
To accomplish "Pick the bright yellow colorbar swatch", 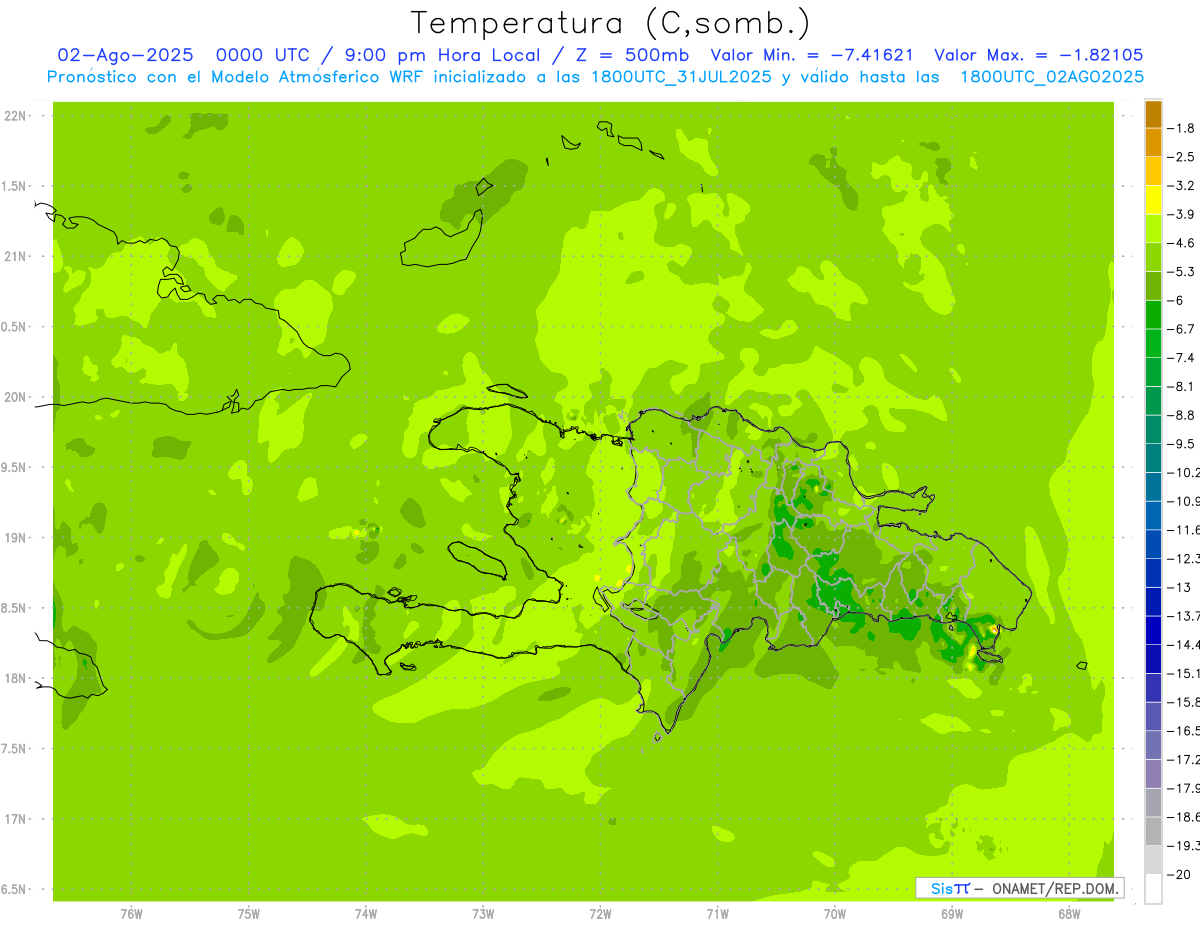I will tap(1153, 200).
